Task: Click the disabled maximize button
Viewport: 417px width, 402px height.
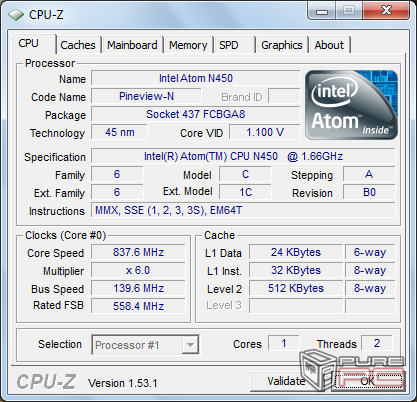Action: click(349, 11)
